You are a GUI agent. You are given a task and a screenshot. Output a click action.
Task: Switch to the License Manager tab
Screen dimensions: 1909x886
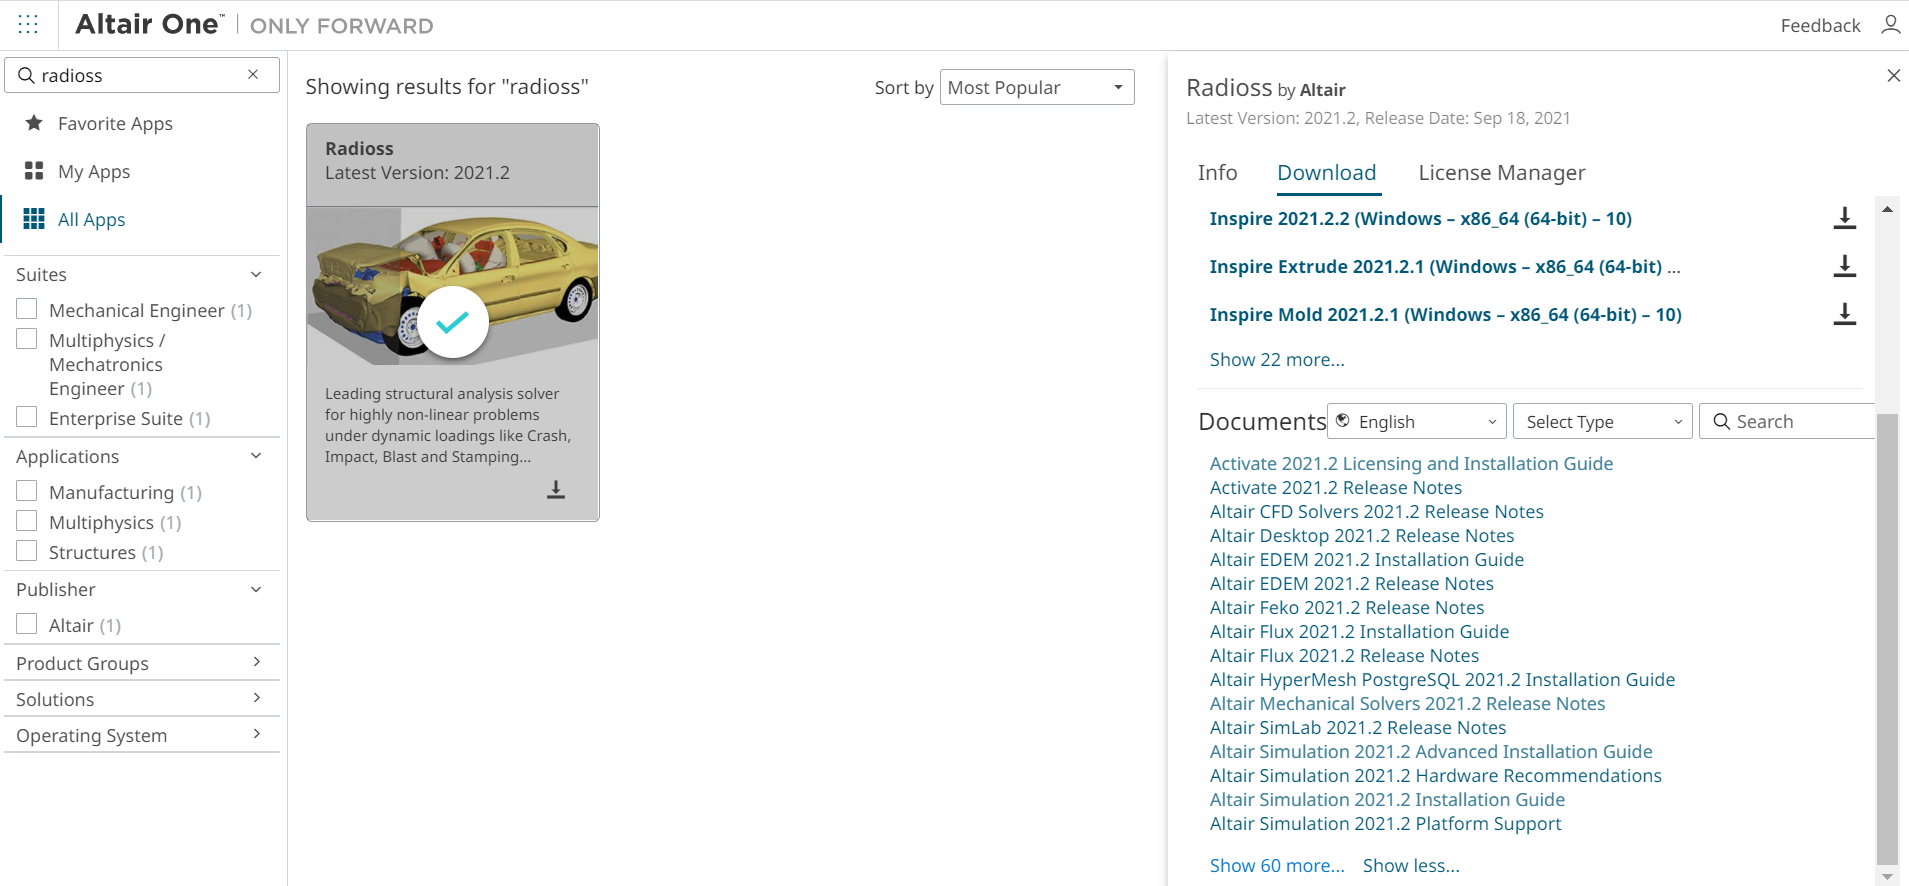1501,173
